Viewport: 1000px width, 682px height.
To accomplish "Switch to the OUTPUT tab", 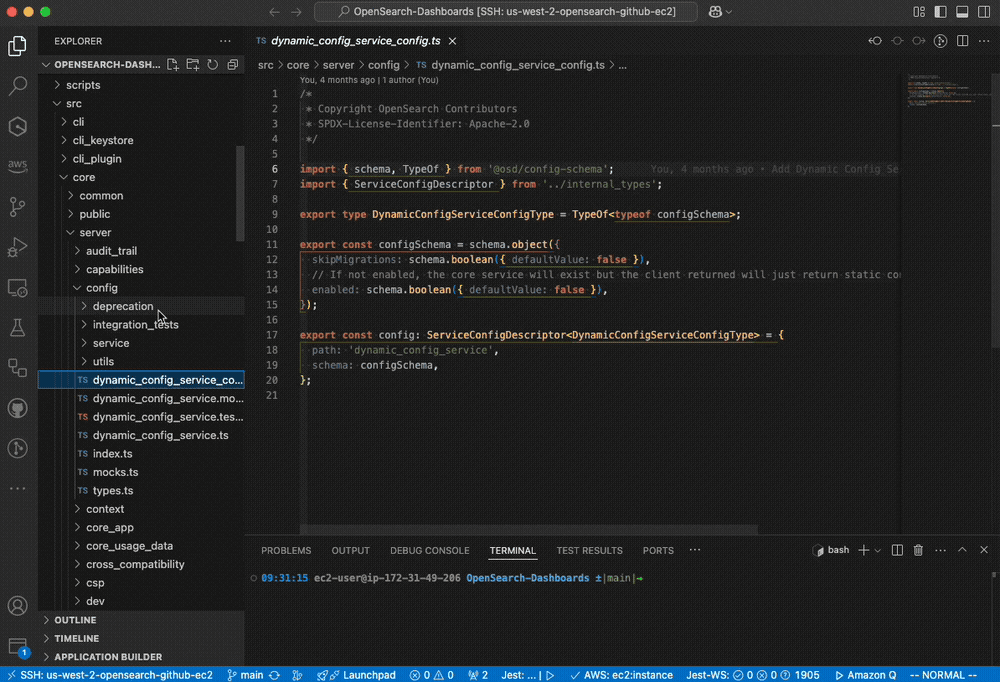I will [350, 551].
